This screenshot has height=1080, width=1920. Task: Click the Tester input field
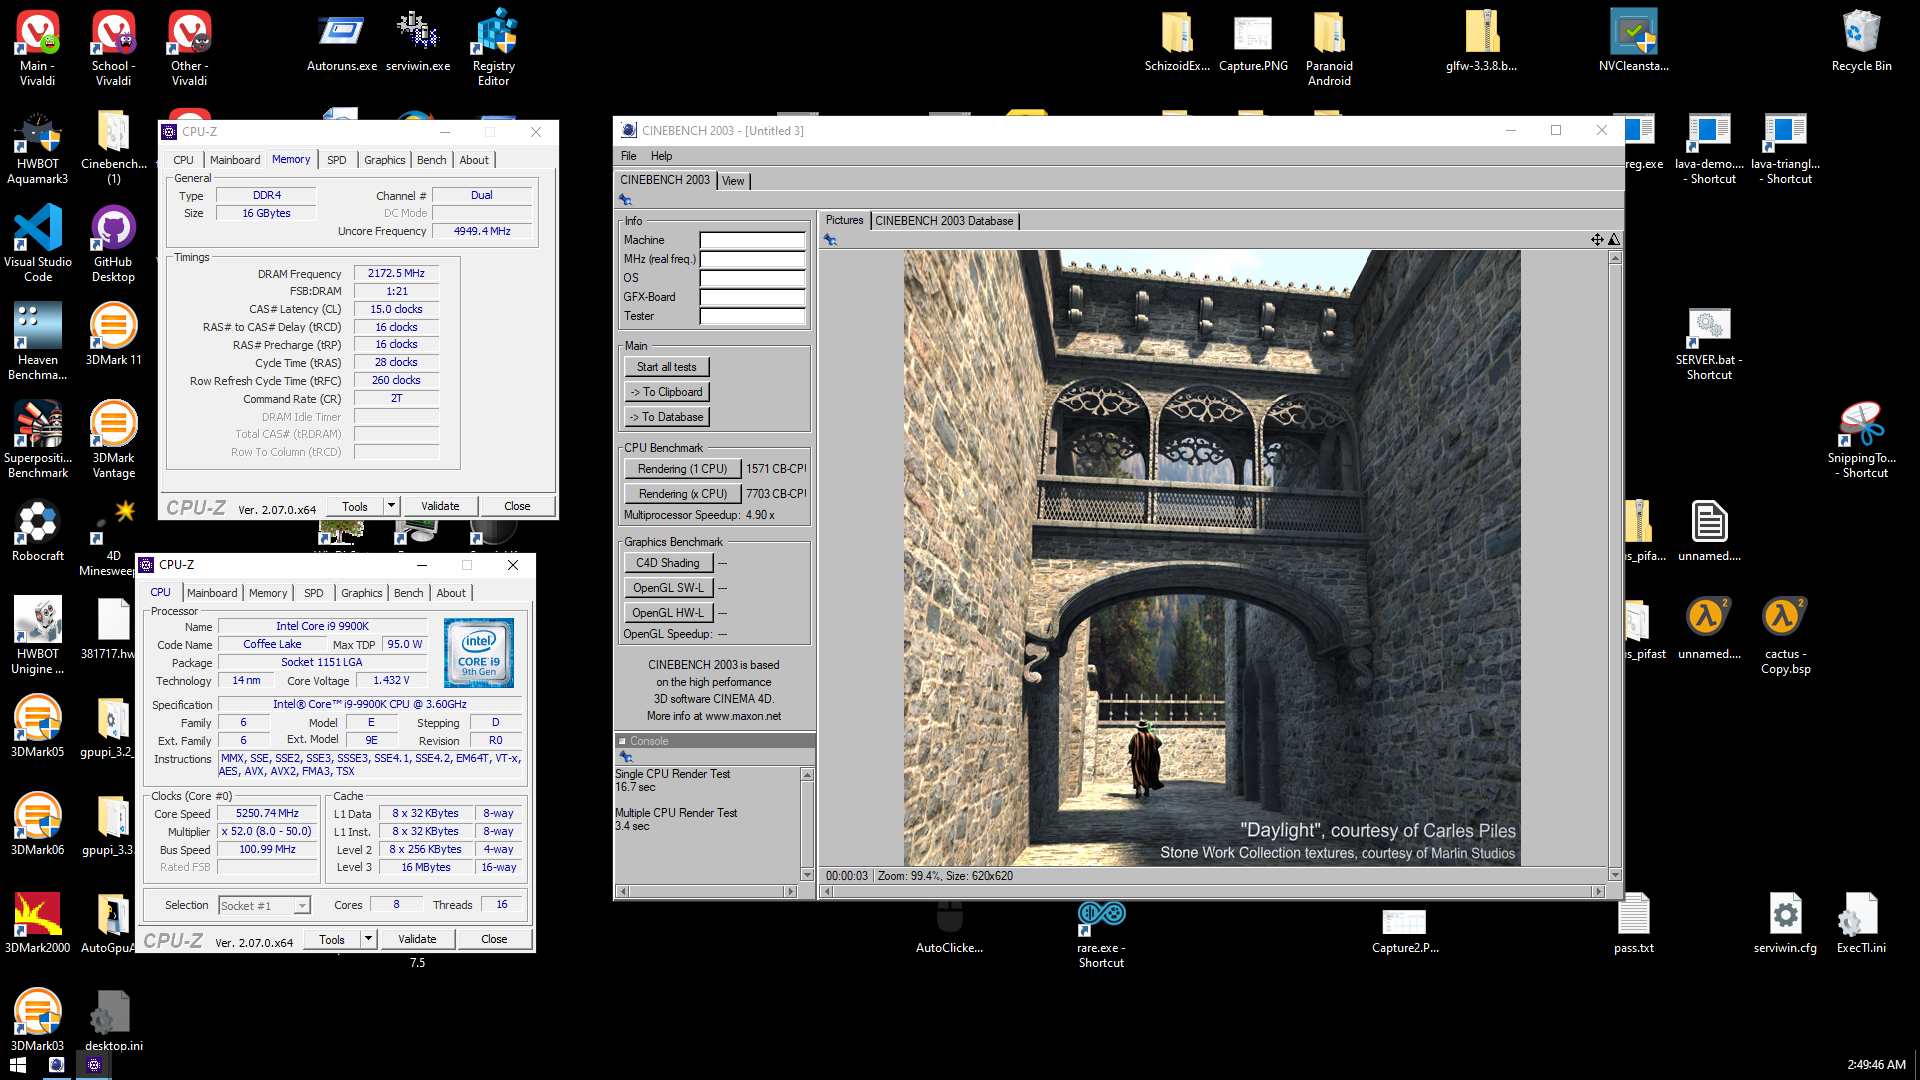click(x=752, y=316)
